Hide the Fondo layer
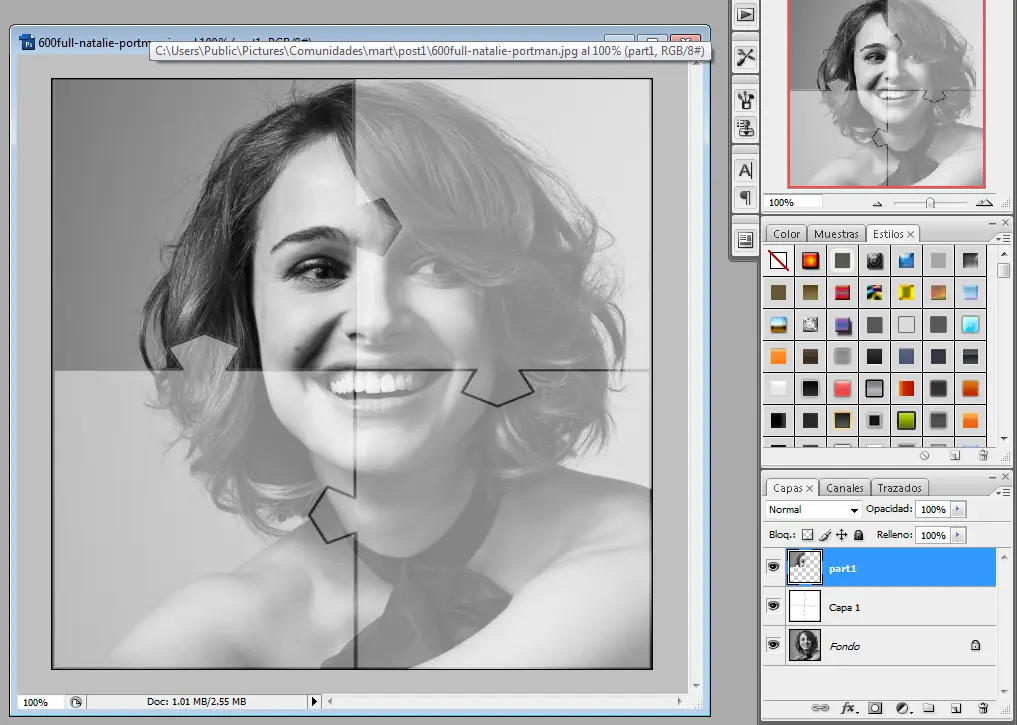Image resolution: width=1017 pixels, height=725 pixels. (773, 645)
